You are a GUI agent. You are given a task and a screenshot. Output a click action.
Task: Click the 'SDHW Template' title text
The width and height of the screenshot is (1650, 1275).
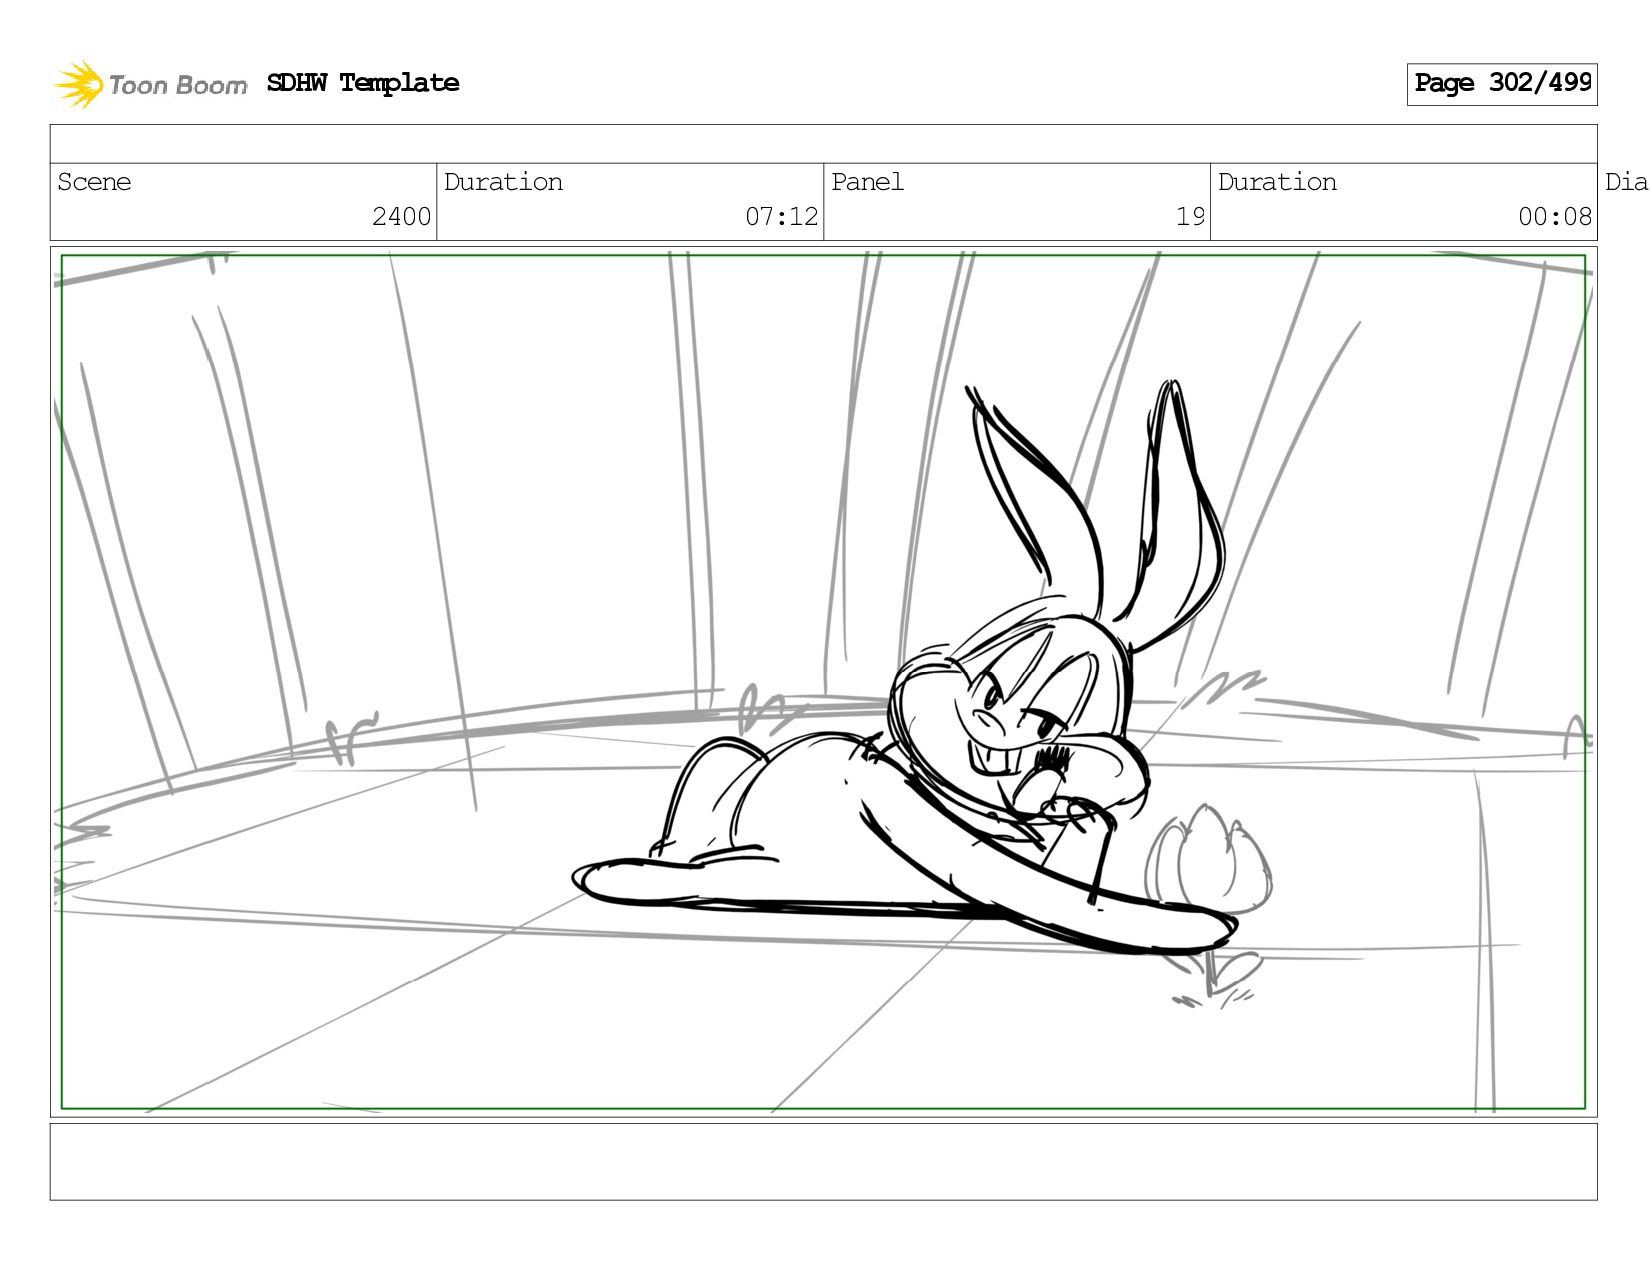pyautogui.click(x=363, y=83)
